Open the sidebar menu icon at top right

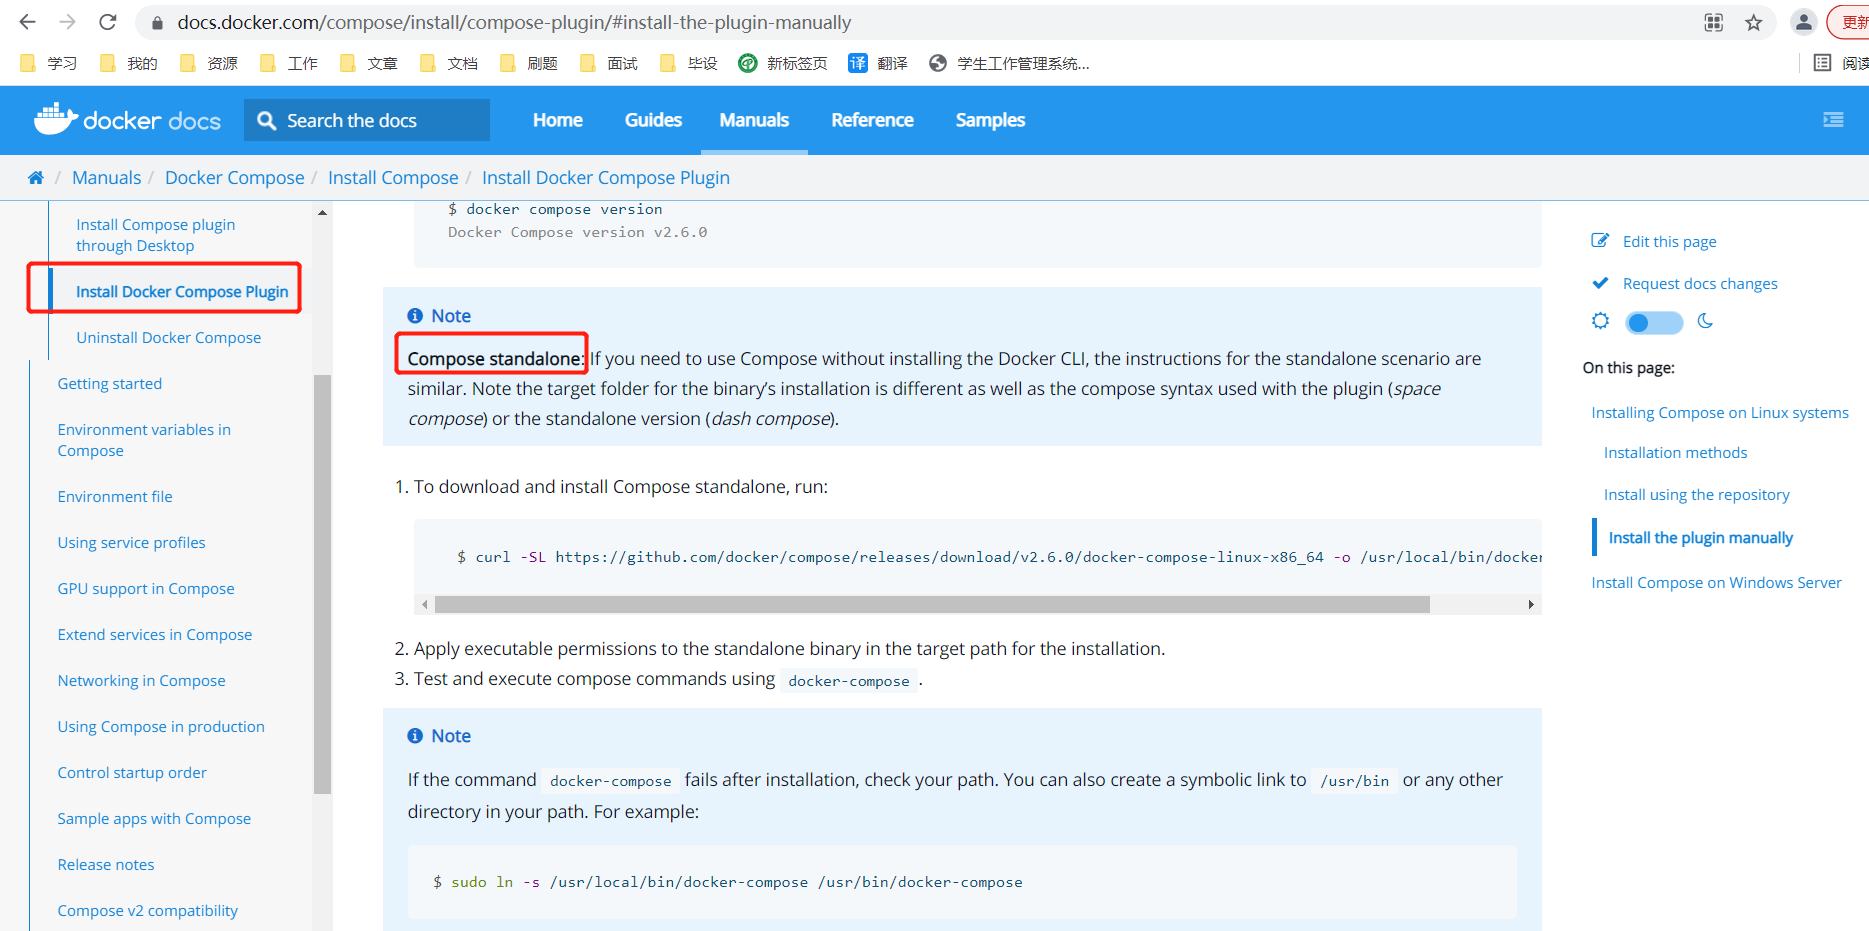pyautogui.click(x=1832, y=120)
